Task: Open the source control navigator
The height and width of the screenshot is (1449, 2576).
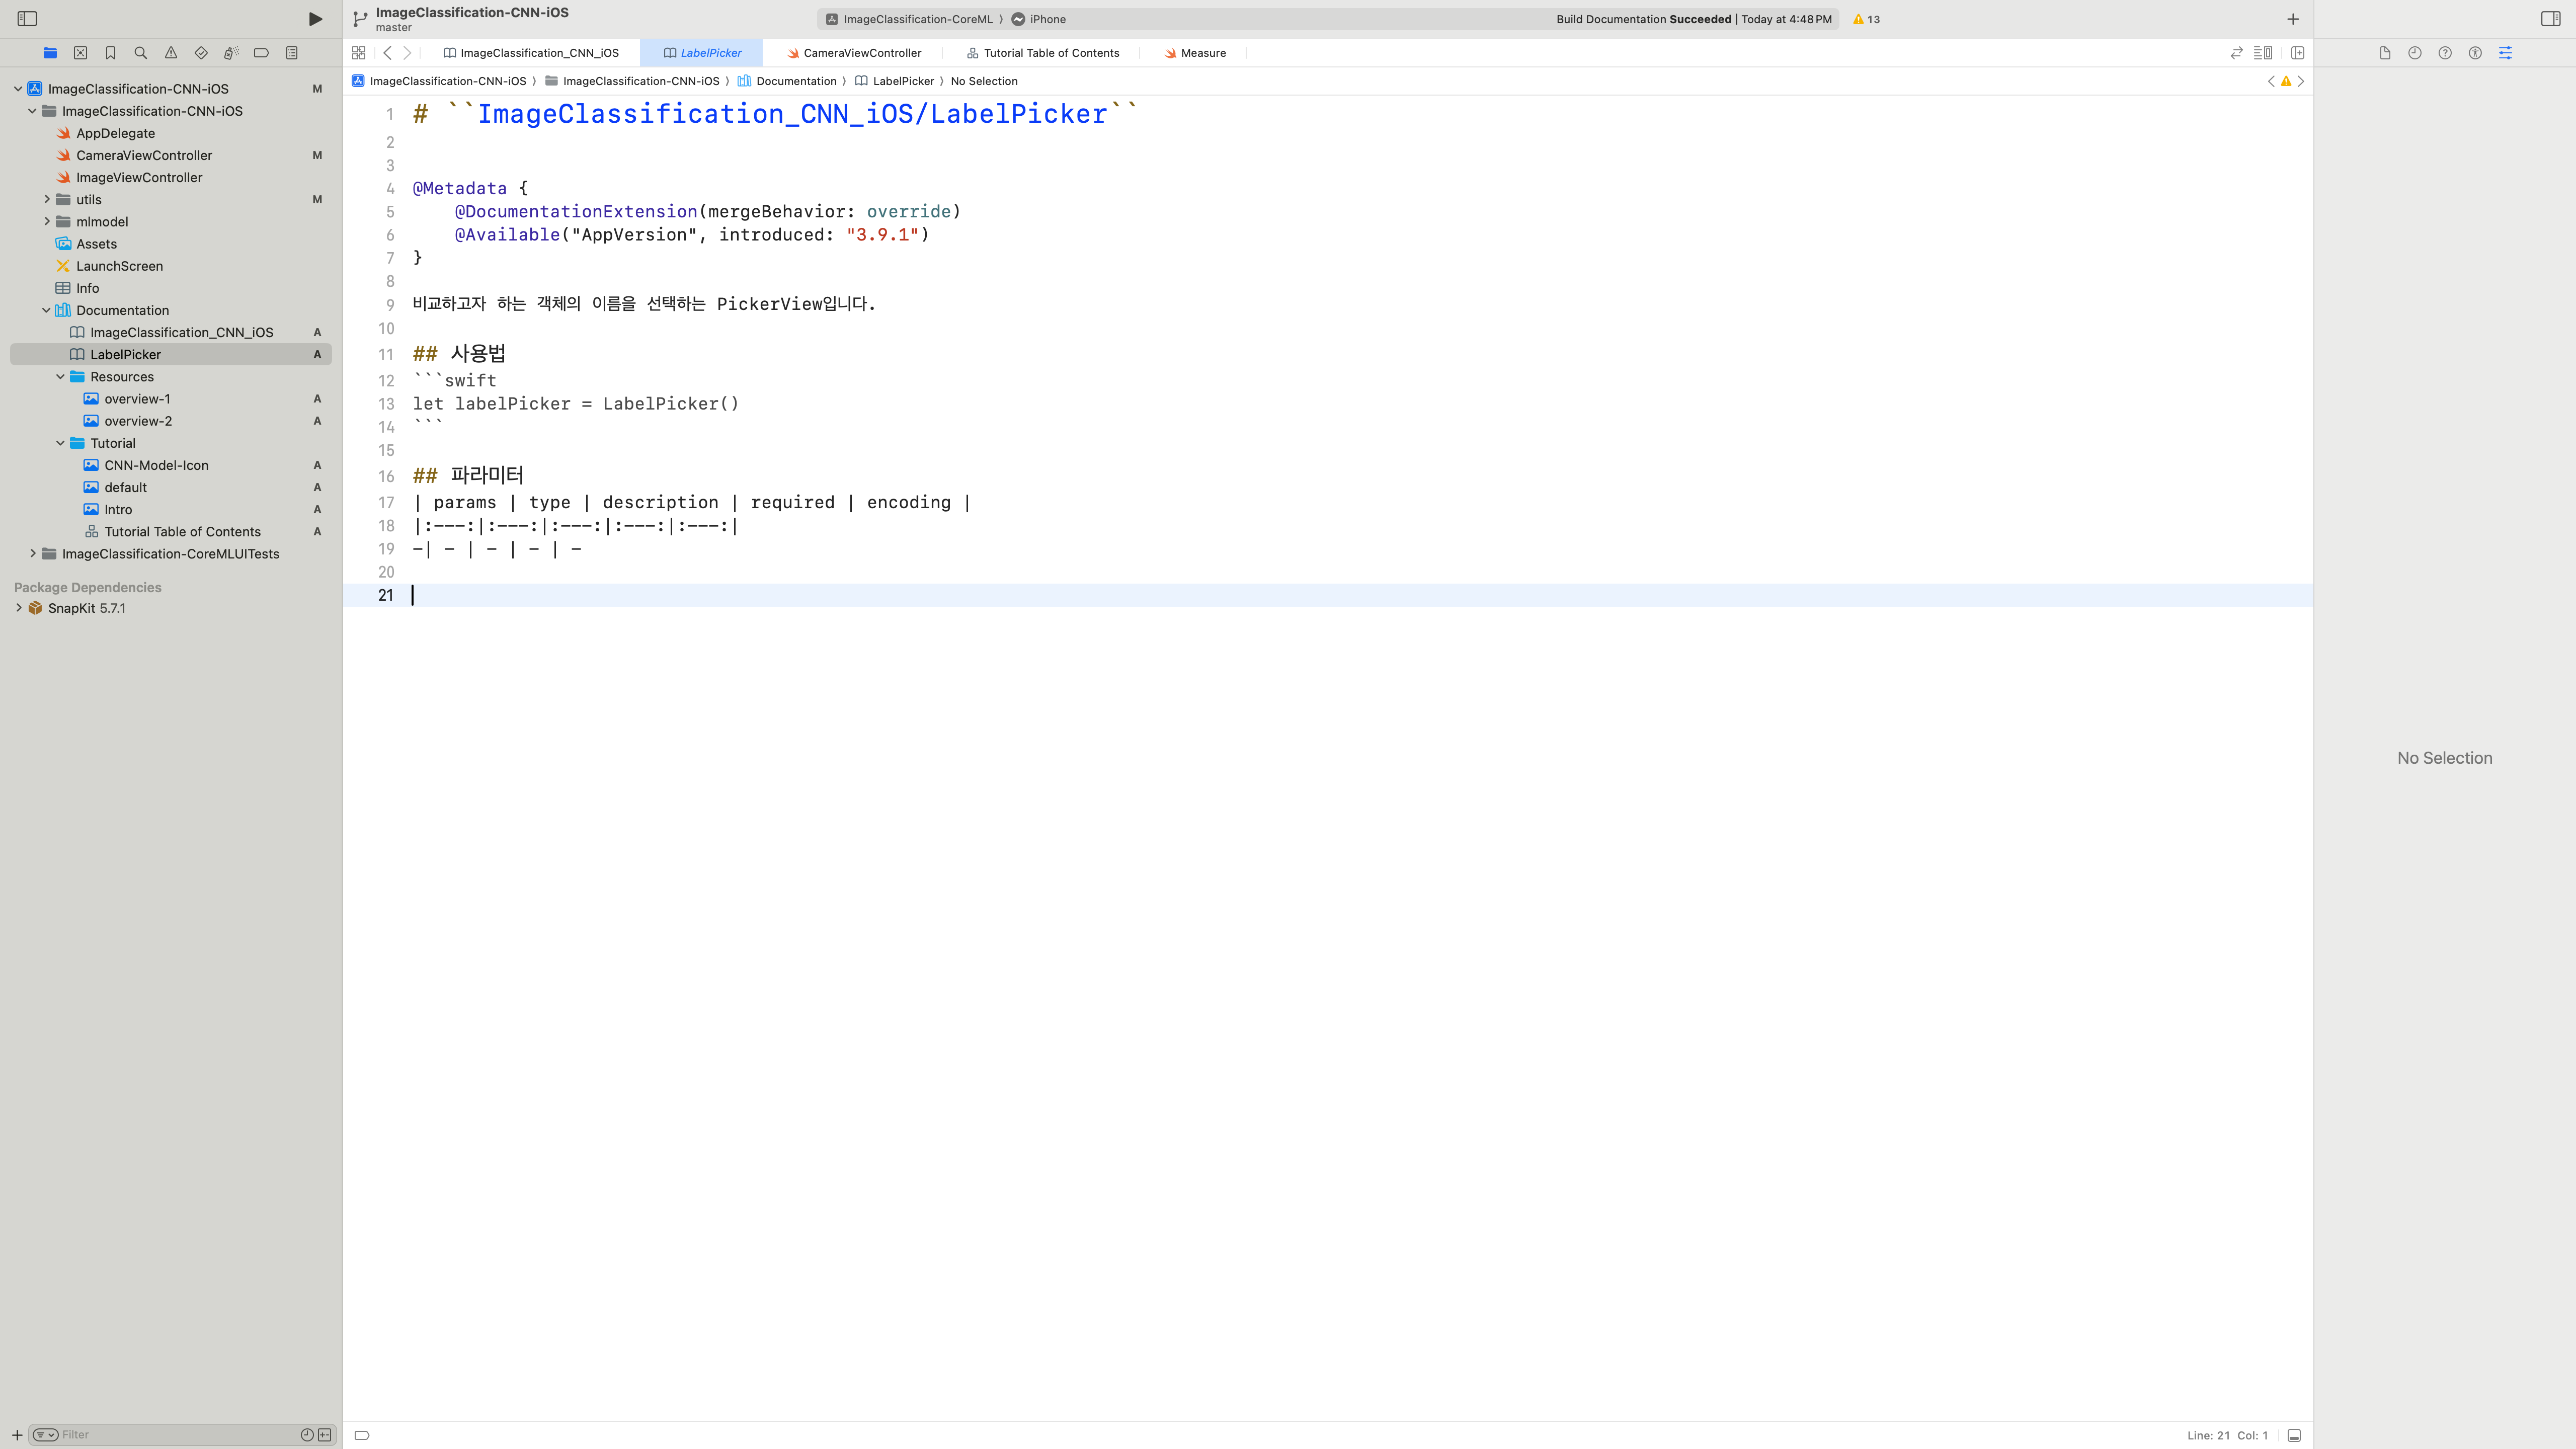Action: pos(80,53)
